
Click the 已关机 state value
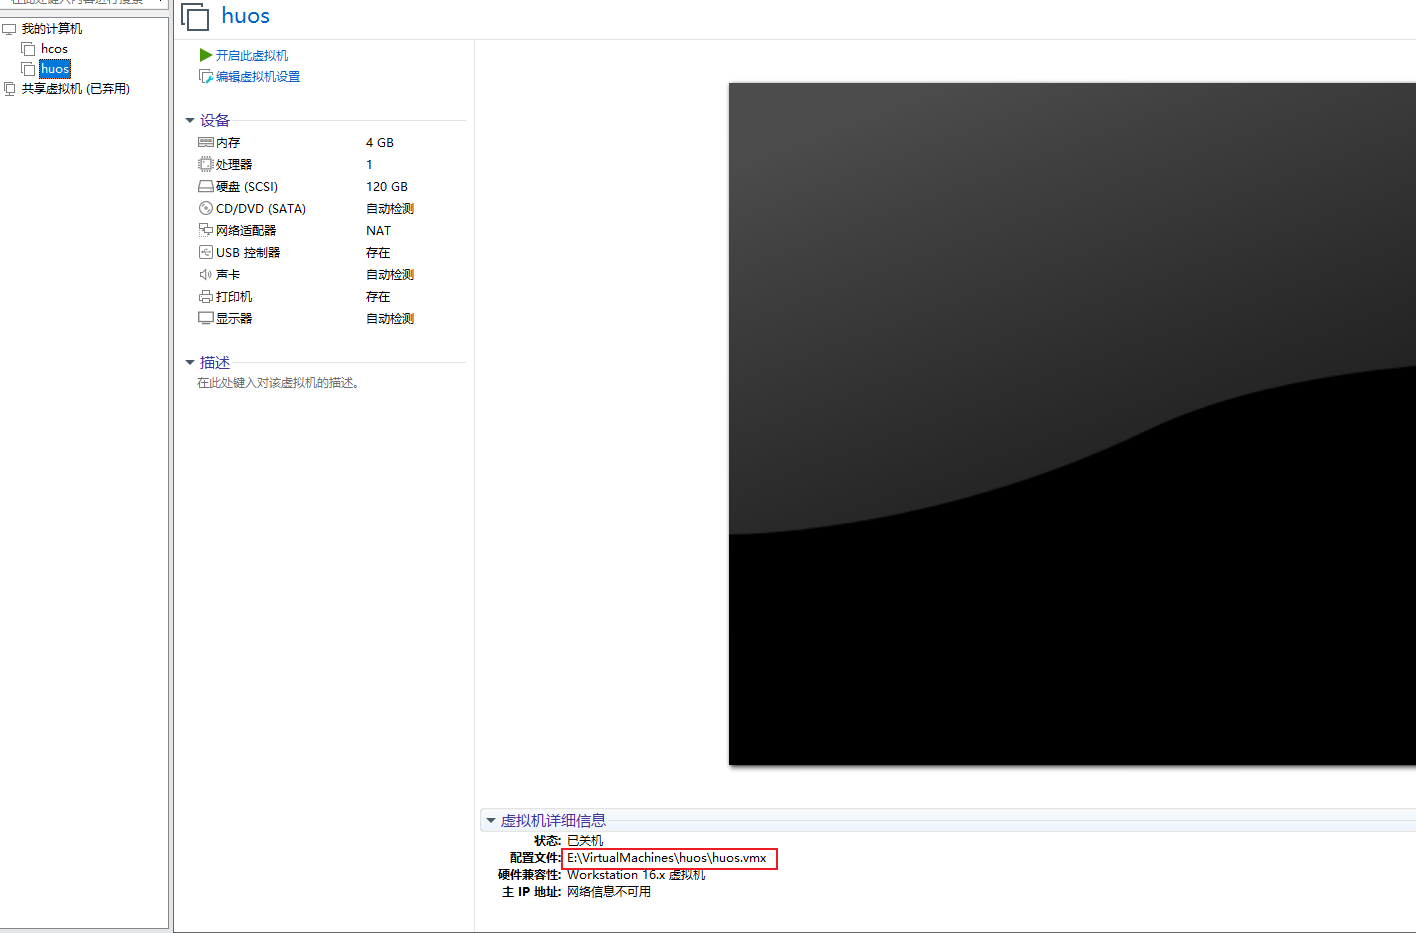(x=585, y=841)
